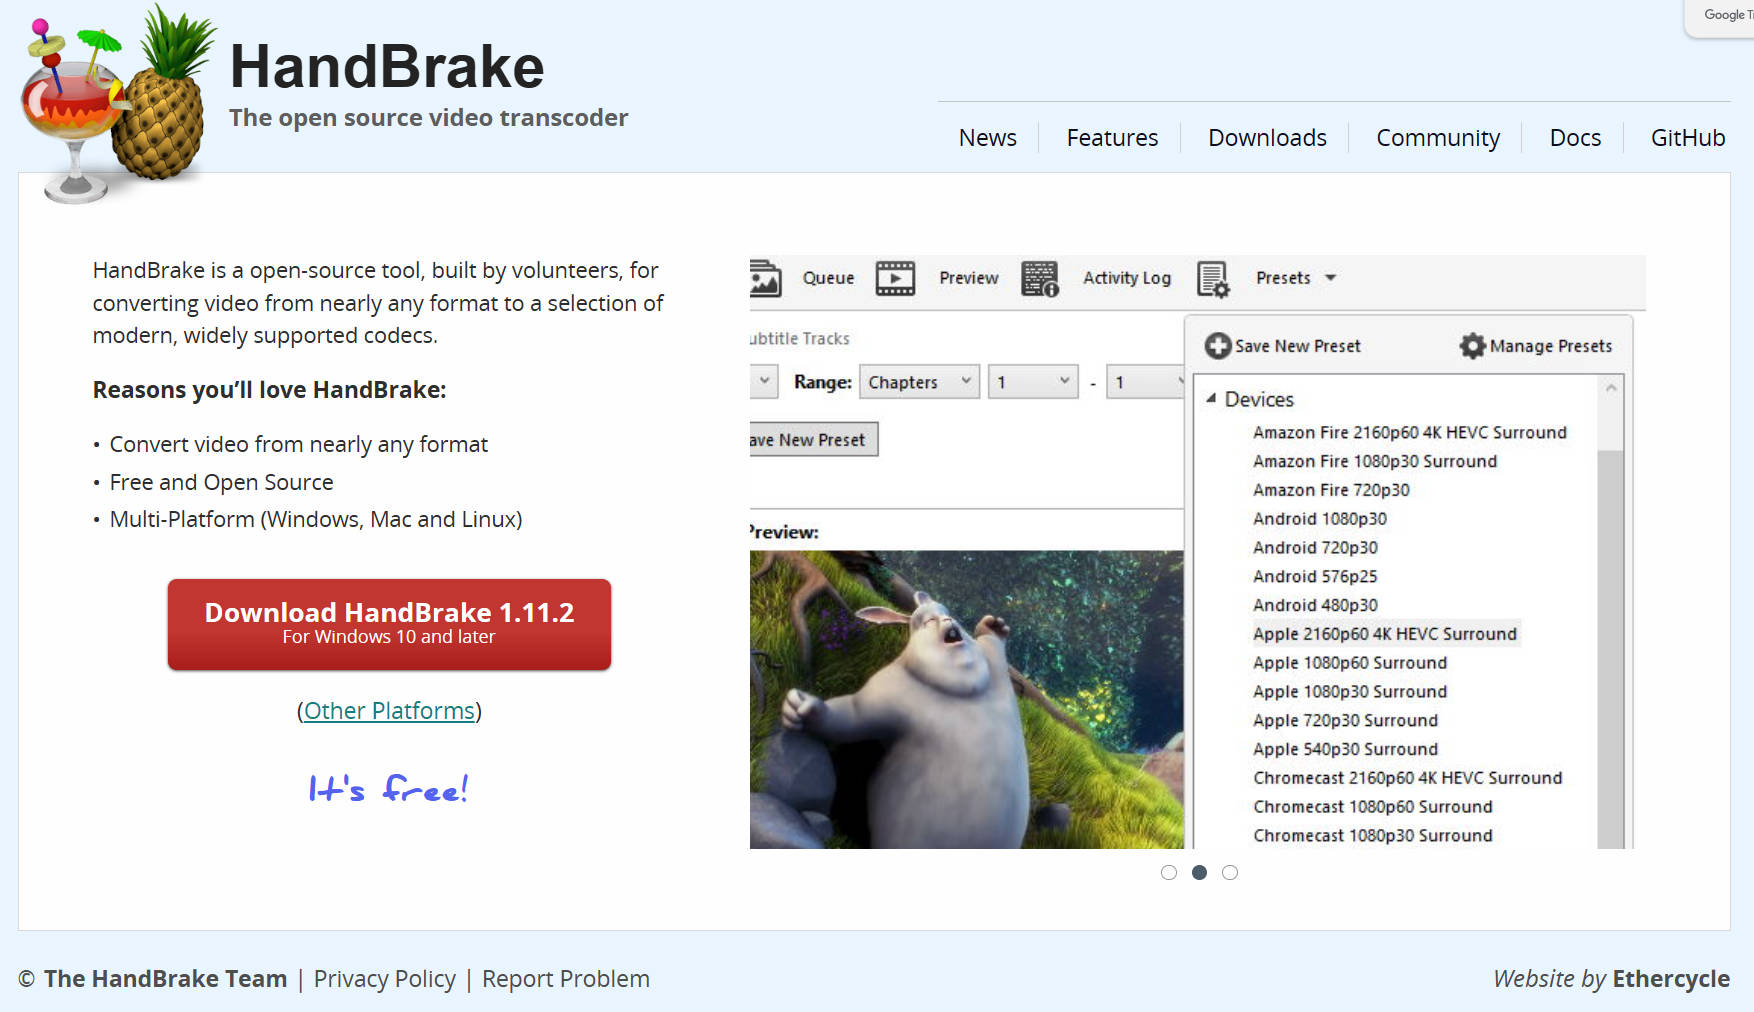The image size is (1754, 1012).
Task: Click the It's free! handwritten text
Action: [388, 789]
